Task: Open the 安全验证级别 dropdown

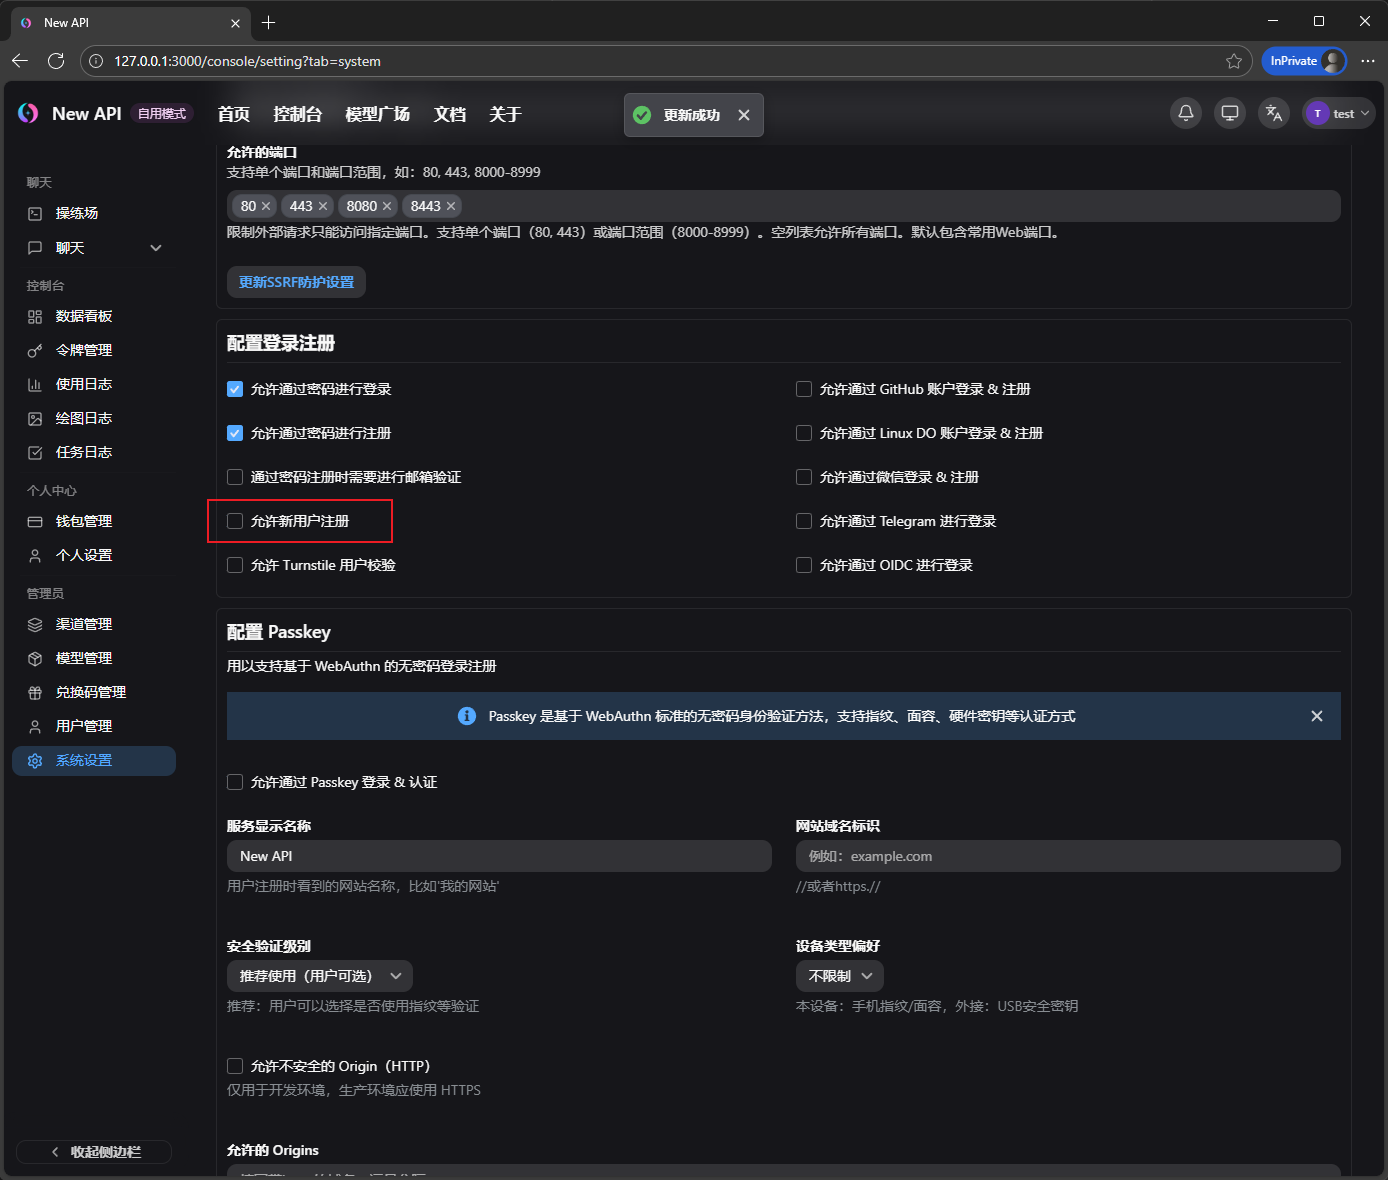Action: click(x=319, y=976)
